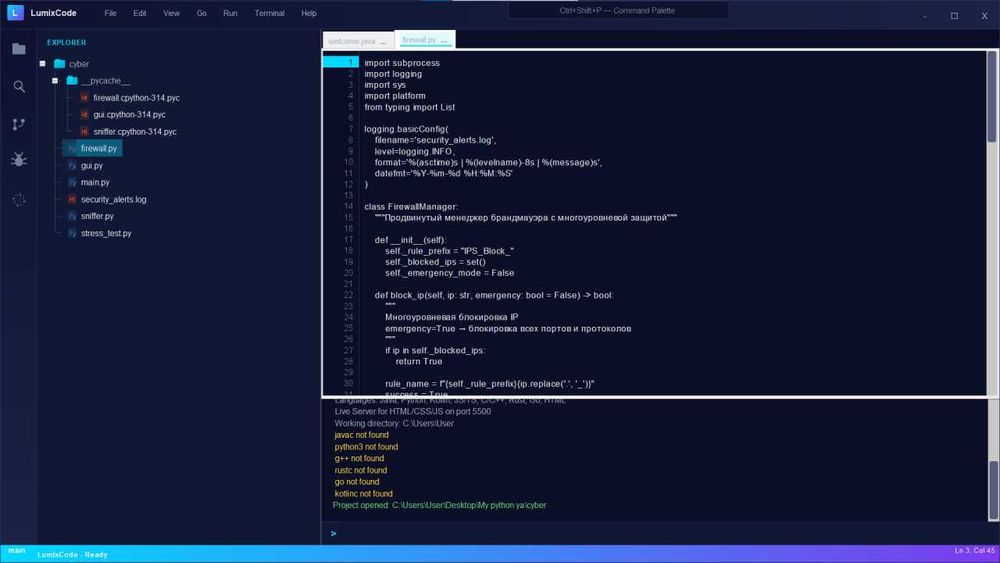Click the dotted circle extensions icon in sidebar

tap(18, 200)
